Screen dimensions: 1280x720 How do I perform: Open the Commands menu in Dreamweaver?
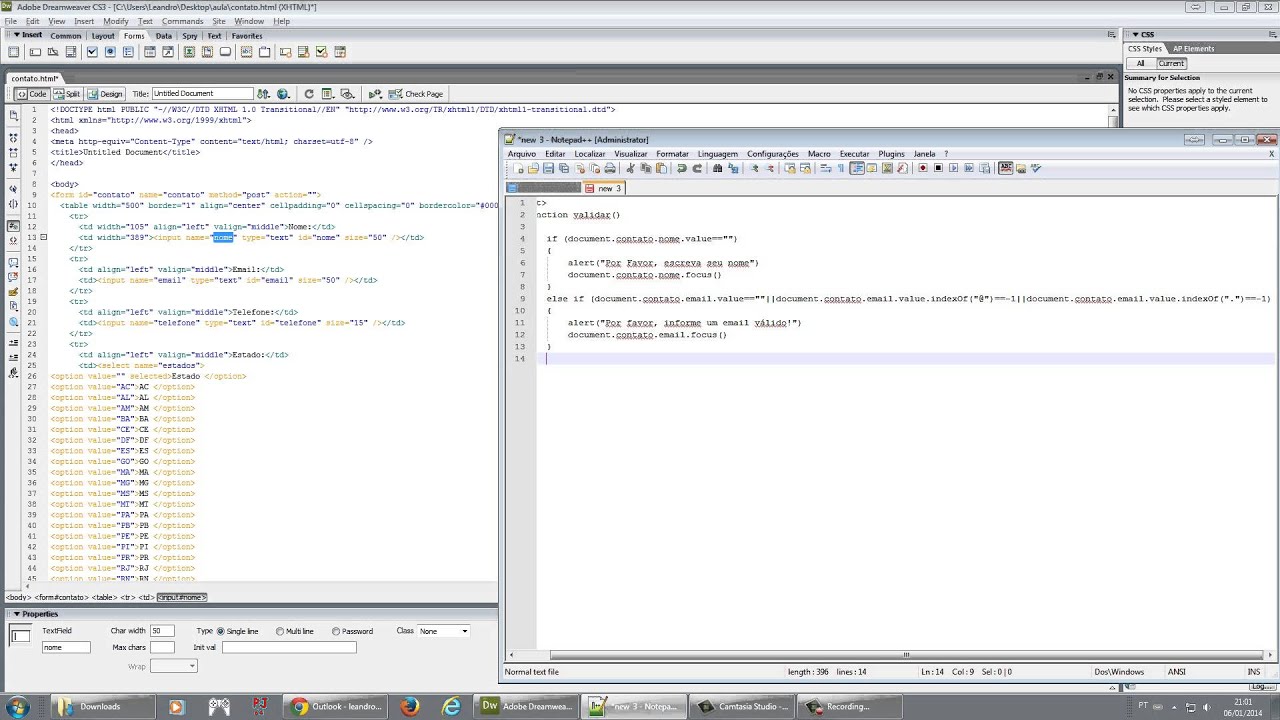coord(182,21)
